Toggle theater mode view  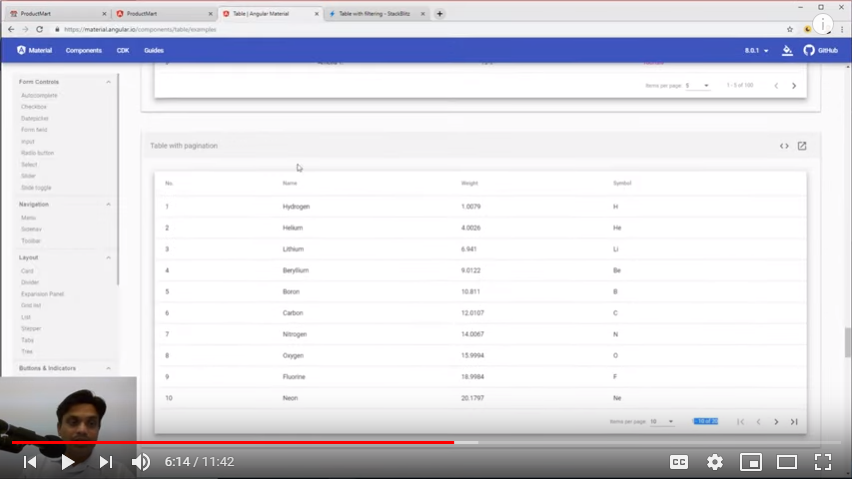point(787,462)
